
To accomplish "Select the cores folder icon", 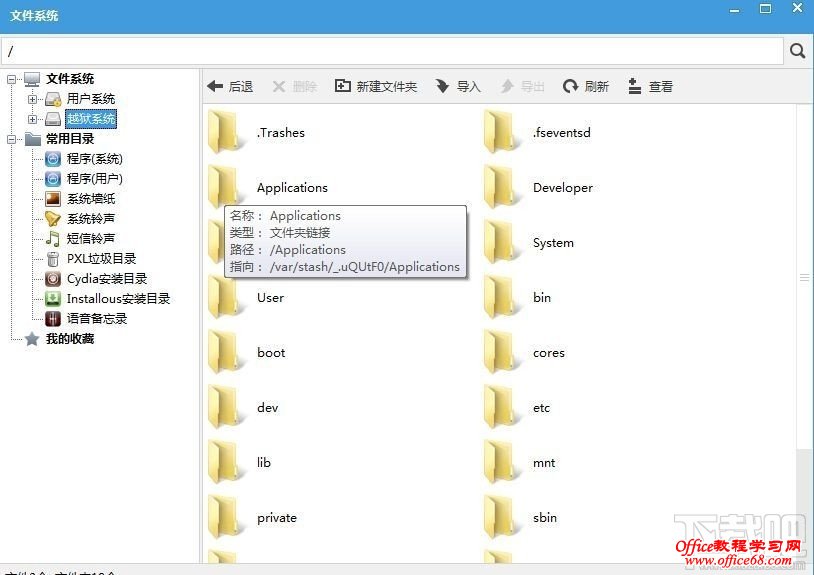I will (501, 351).
